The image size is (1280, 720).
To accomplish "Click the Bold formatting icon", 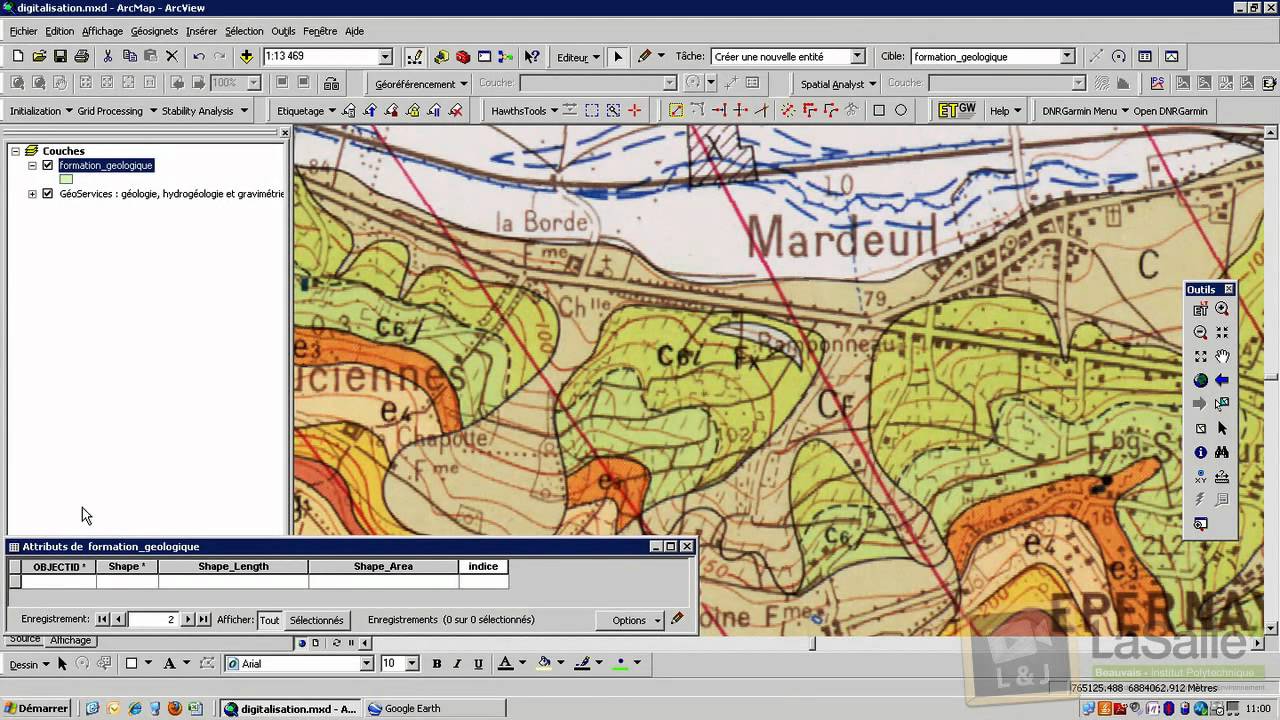I will point(437,663).
